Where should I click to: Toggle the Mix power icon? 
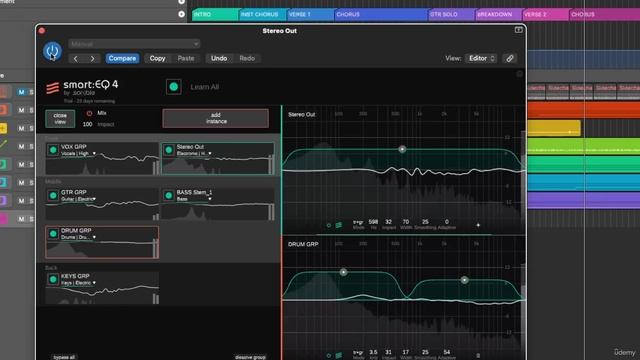89,113
